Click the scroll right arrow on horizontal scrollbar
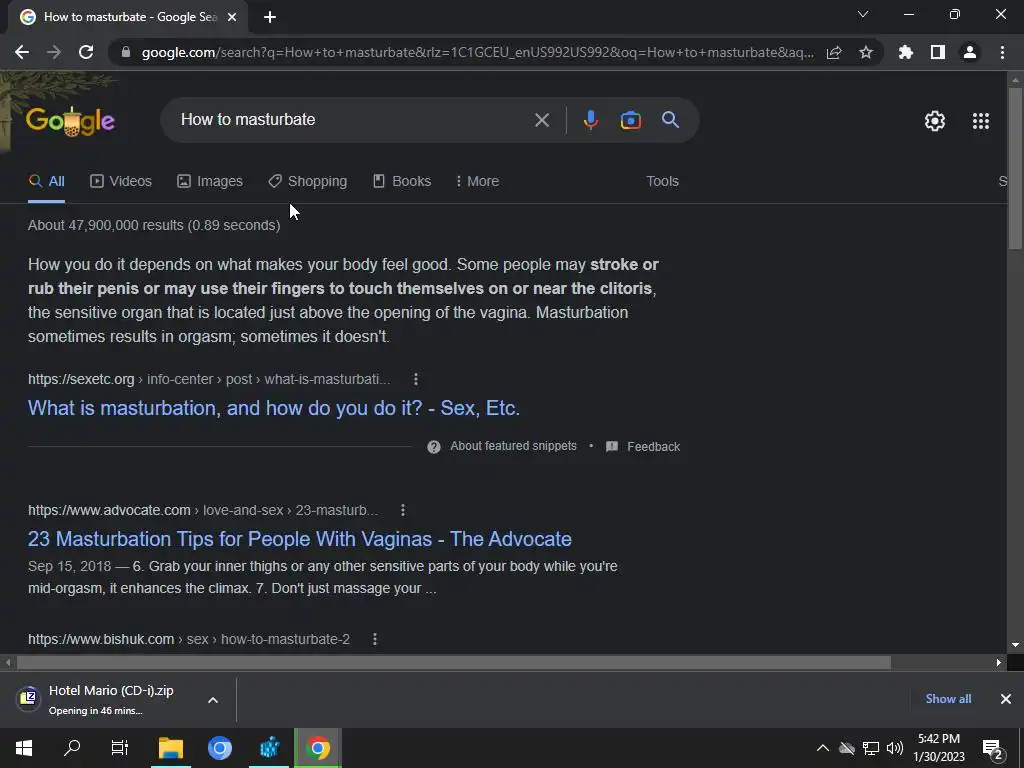 click(999, 662)
